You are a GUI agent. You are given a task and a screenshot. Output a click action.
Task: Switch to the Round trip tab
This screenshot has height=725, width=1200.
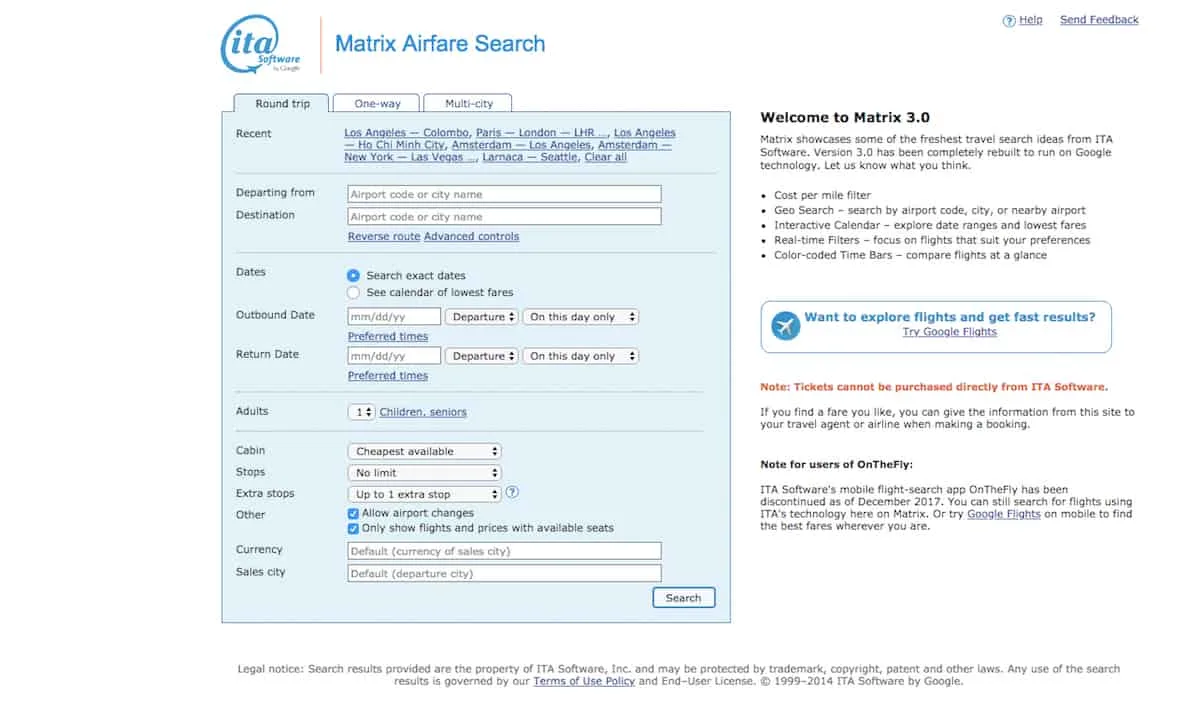click(x=282, y=103)
